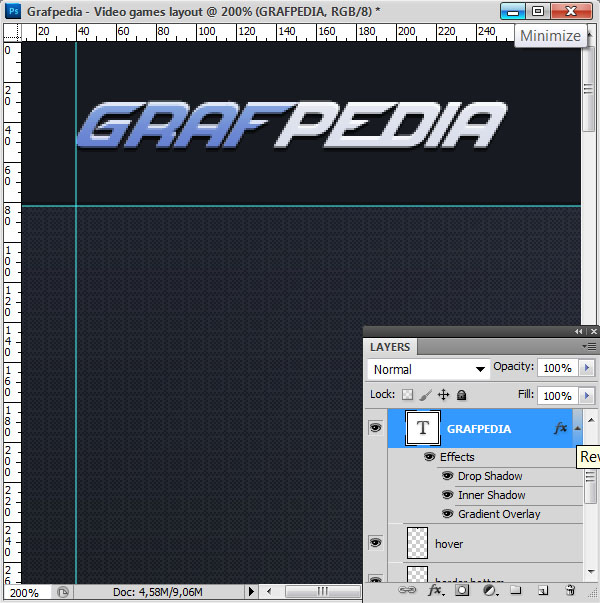The height and width of the screenshot is (603, 600).
Task: Click the Effects label
Action: click(x=457, y=457)
